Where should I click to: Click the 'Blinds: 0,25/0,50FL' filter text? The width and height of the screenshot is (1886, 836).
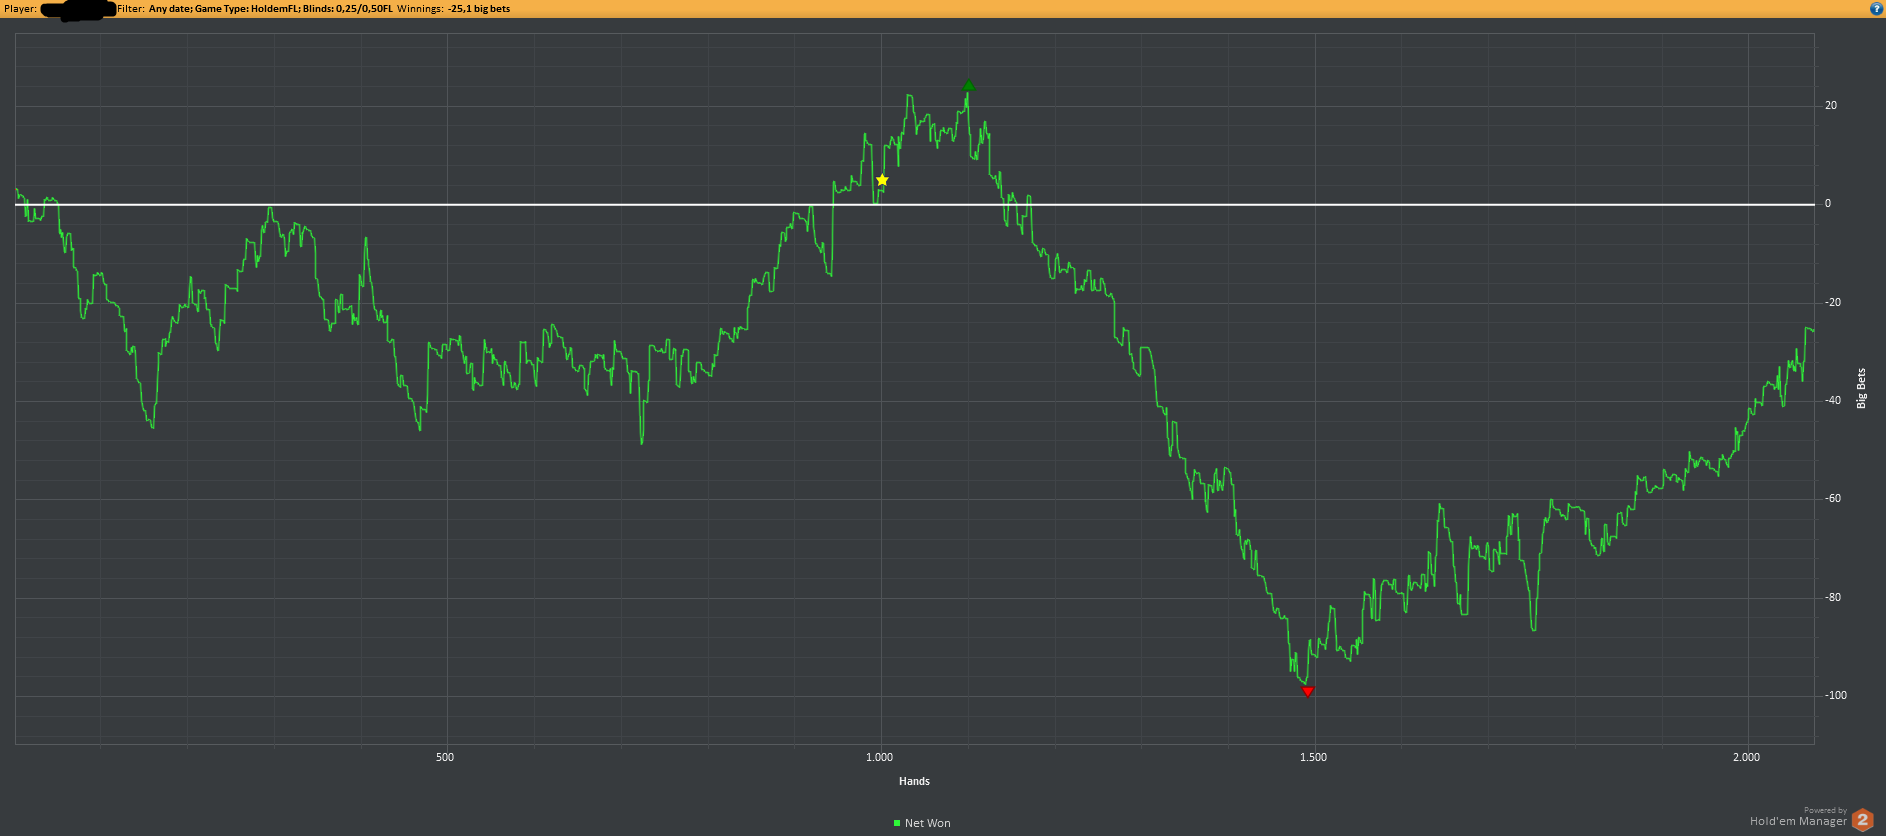click(348, 9)
